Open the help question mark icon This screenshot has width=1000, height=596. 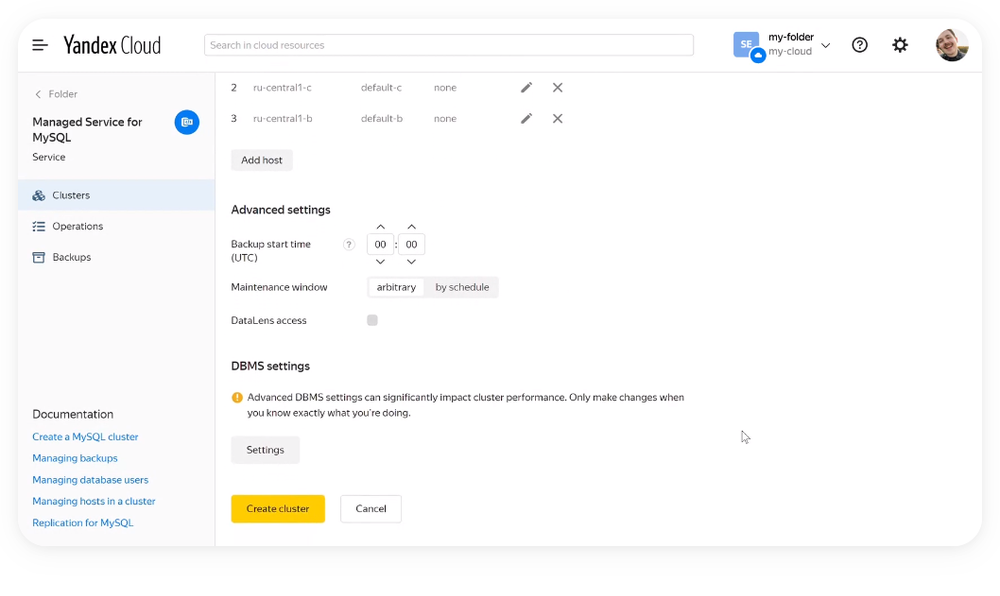(860, 45)
